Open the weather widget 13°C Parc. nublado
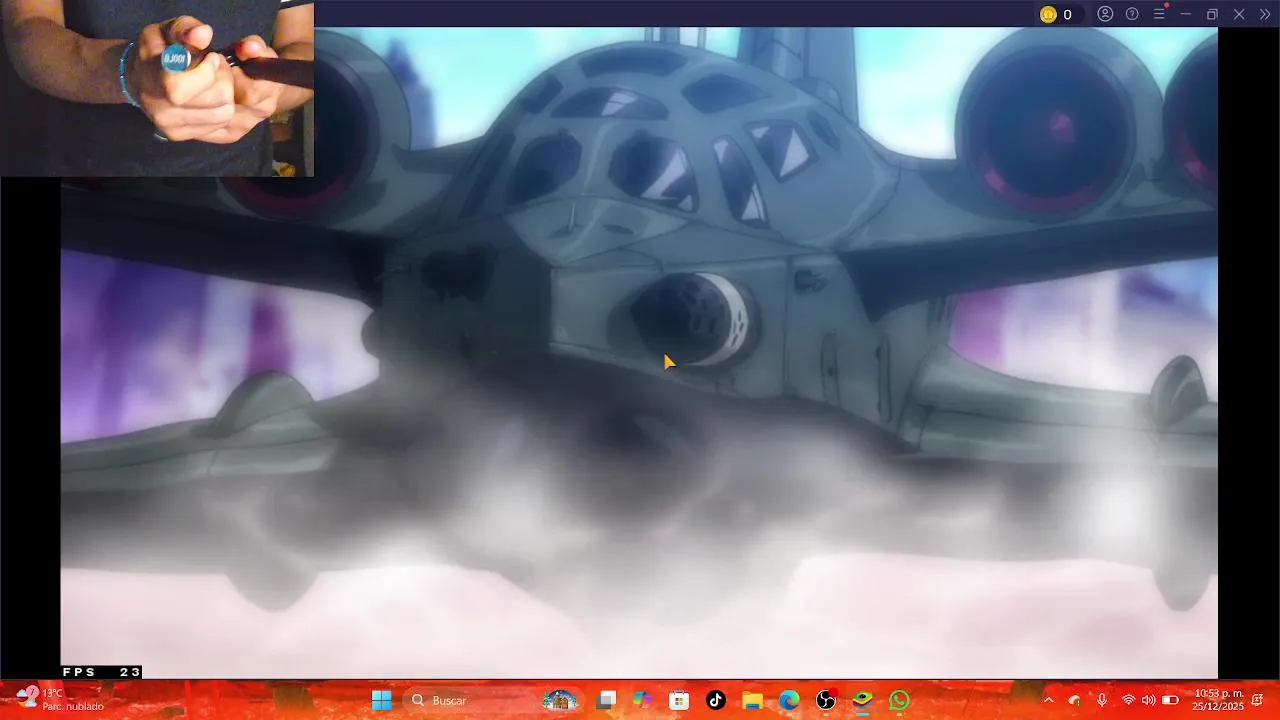Viewport: 1280px width, 720px height. 60,699
